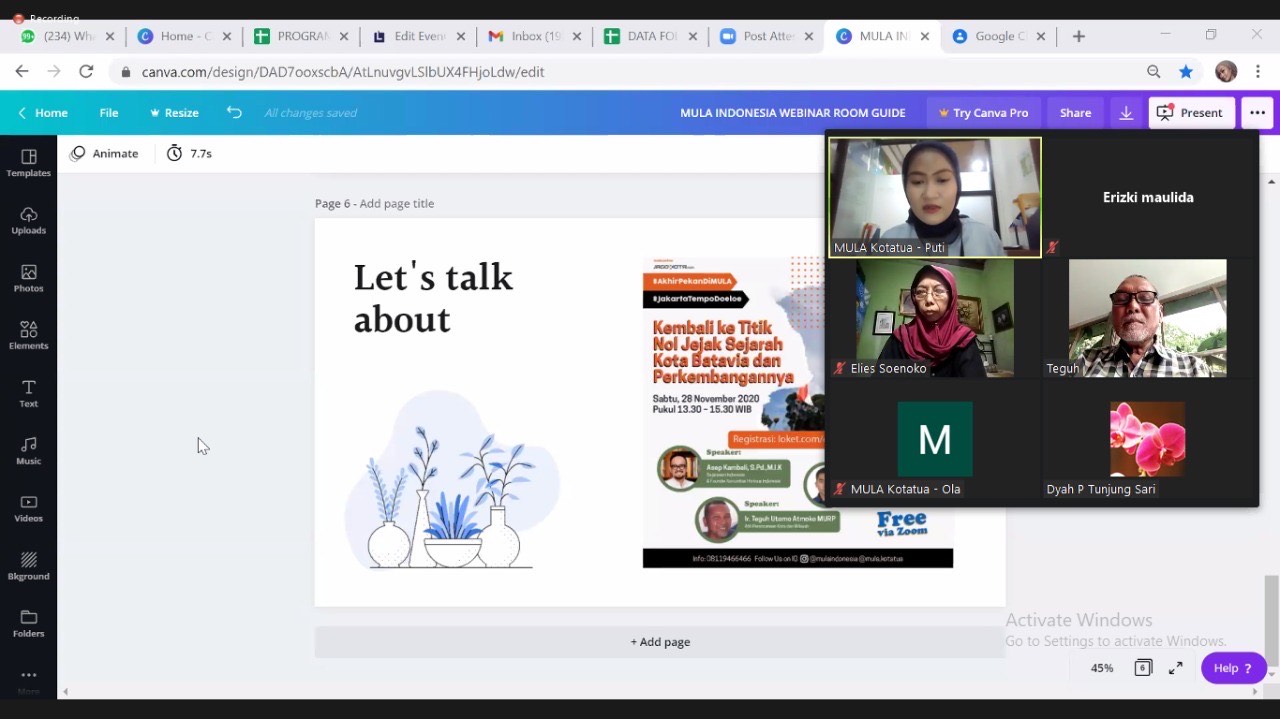Click the Present button
Viewport: 1280px width, 719px height.
point(1192,113)
